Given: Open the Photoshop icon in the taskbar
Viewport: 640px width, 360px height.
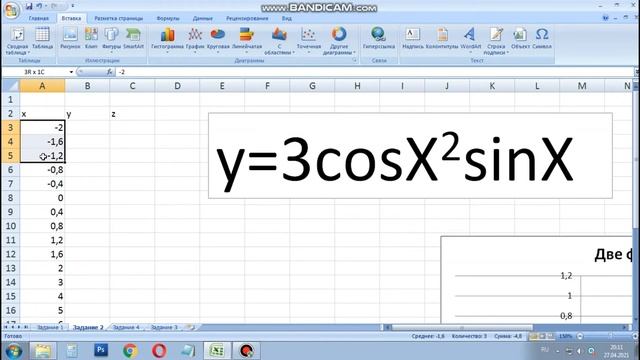Looking at the screenshot, I should [x=101, y=350].
